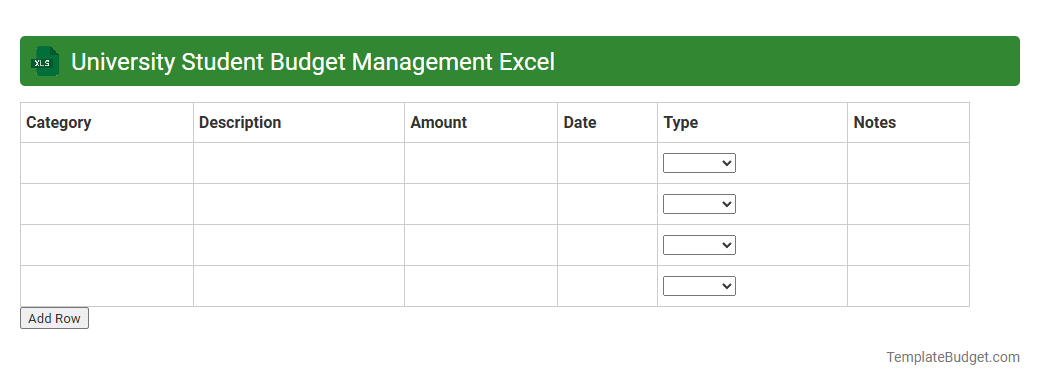This screenshot has width=1040, height=386.
Task: Open the Type dropdown in third row
Action: pyautogui.click(x=699, y=245)
